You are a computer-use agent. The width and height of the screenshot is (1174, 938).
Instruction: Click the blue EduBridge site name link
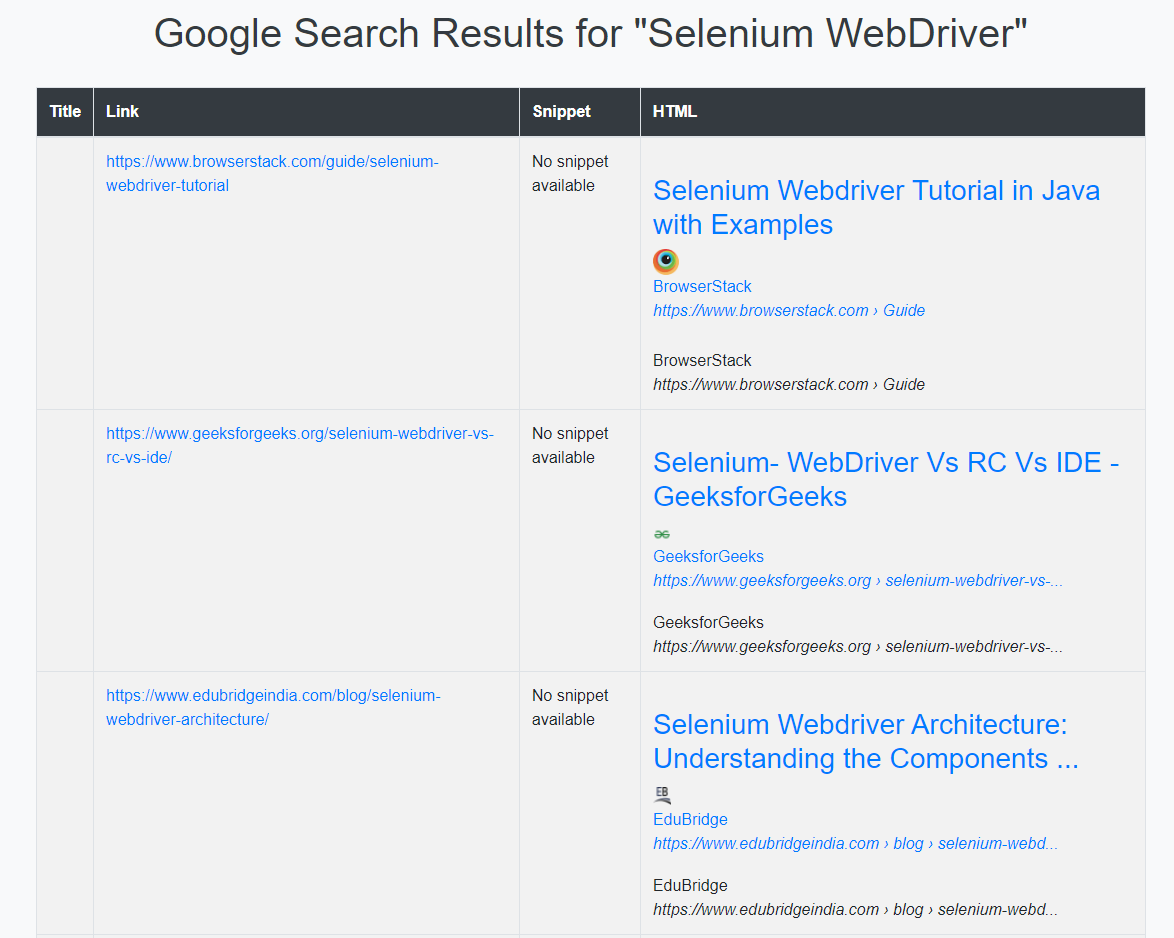click(x=690, y=820)
